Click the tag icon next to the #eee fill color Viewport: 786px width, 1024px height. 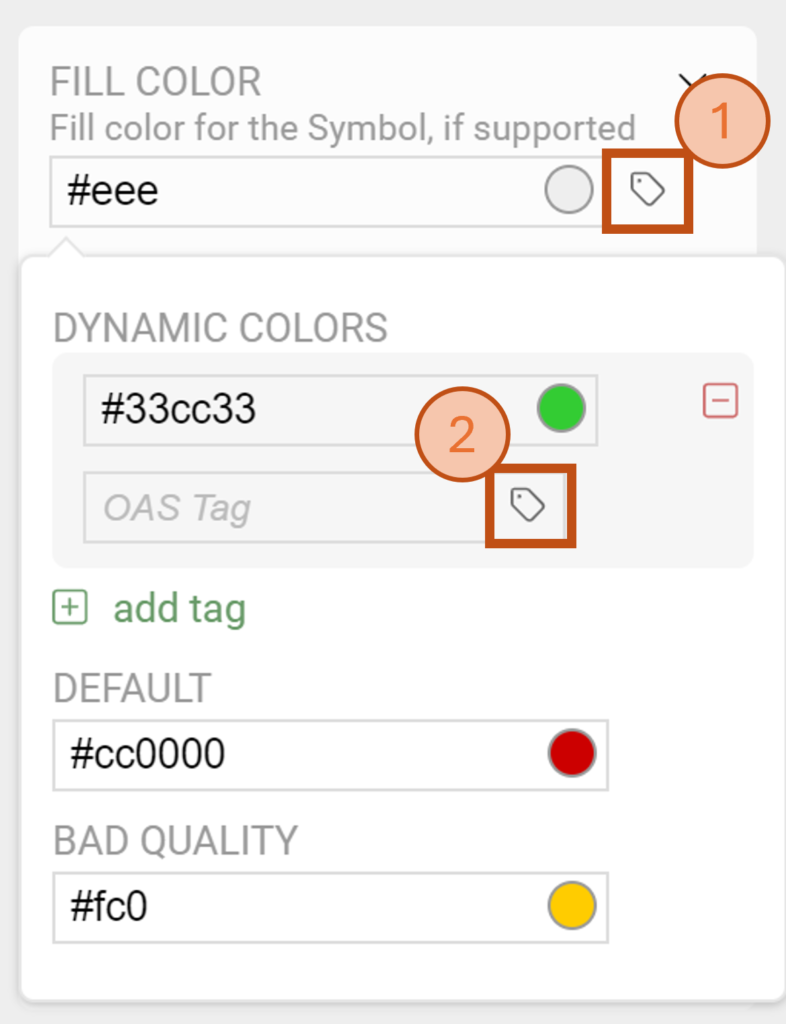(x=645, y=189)
